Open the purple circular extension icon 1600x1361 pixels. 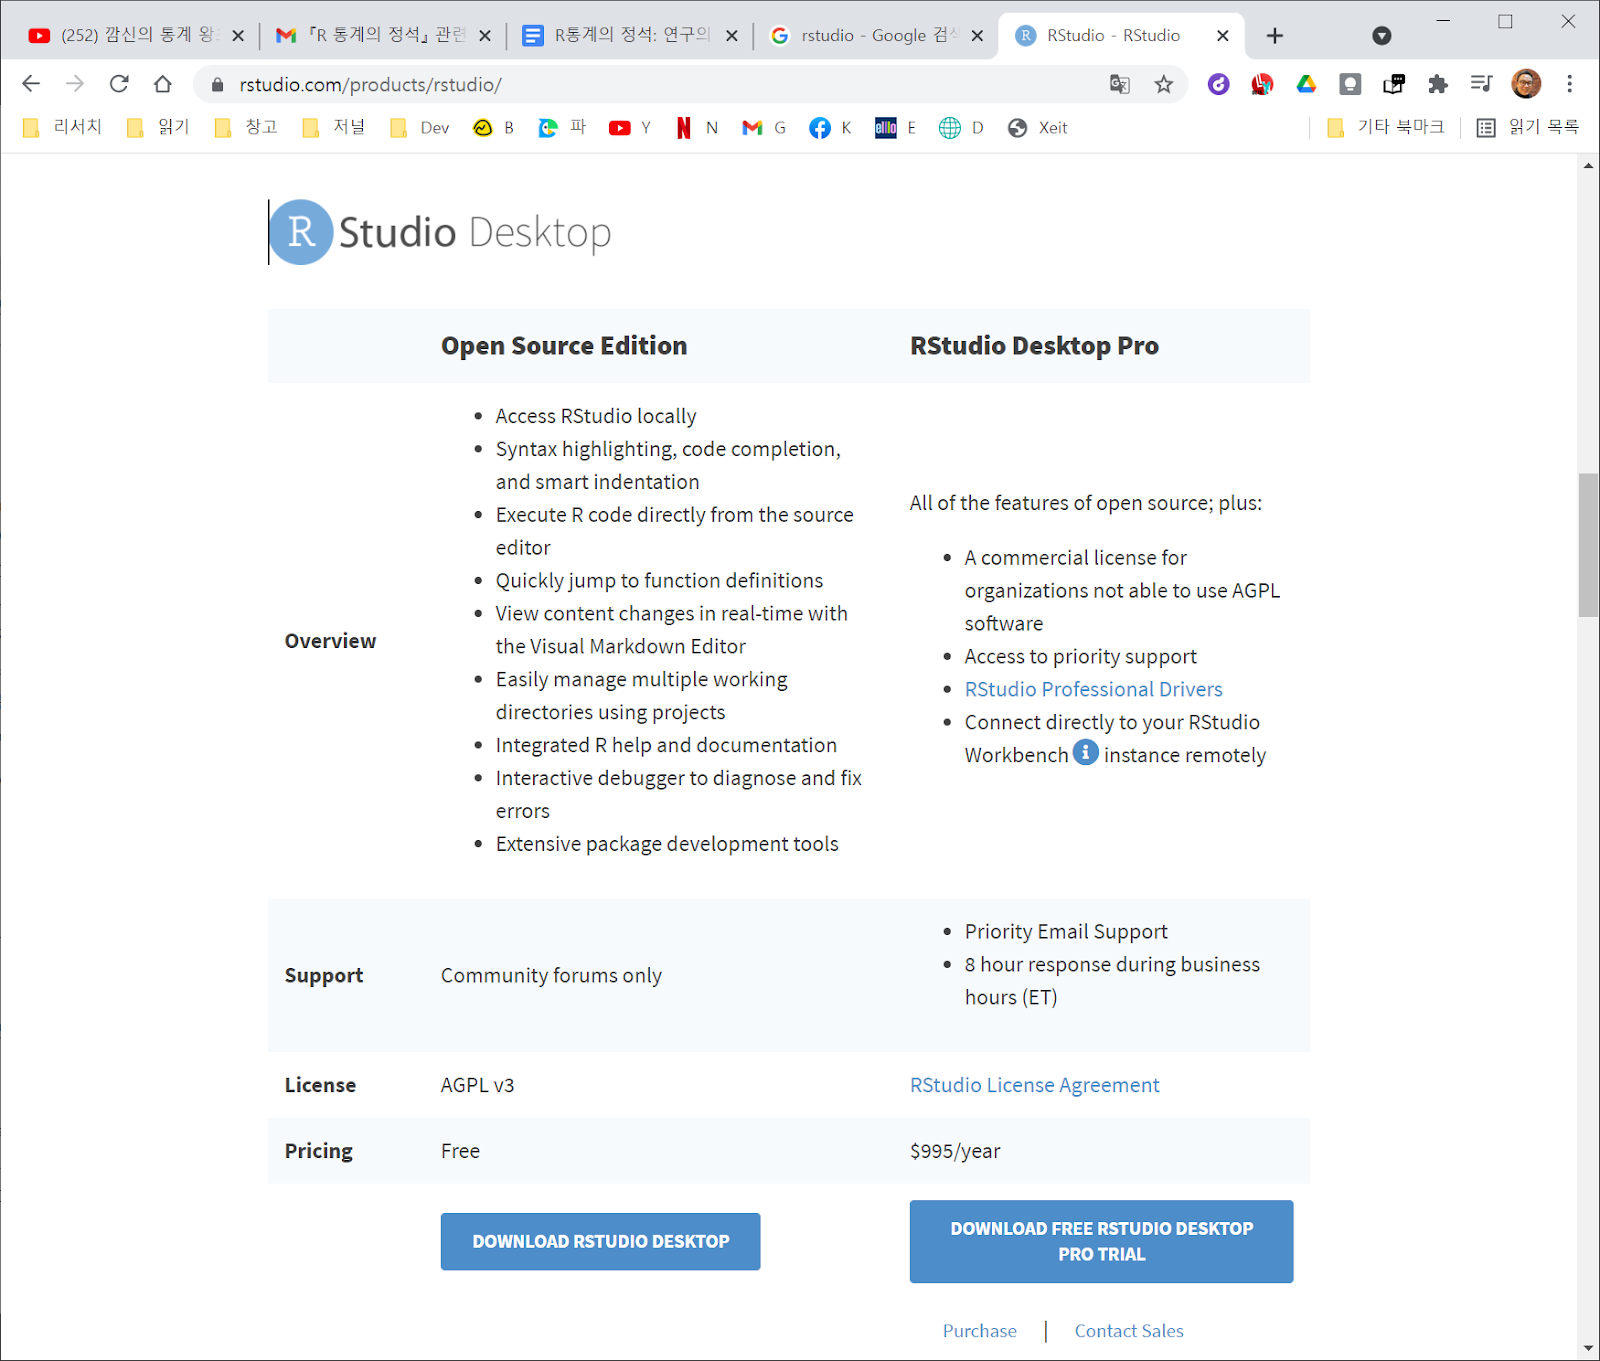1218,84
